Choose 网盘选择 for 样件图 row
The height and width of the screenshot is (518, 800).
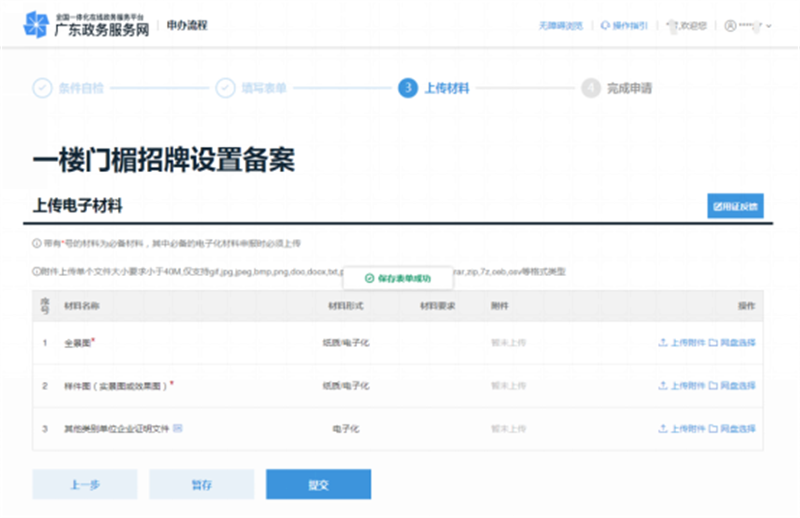pos(732,385)
